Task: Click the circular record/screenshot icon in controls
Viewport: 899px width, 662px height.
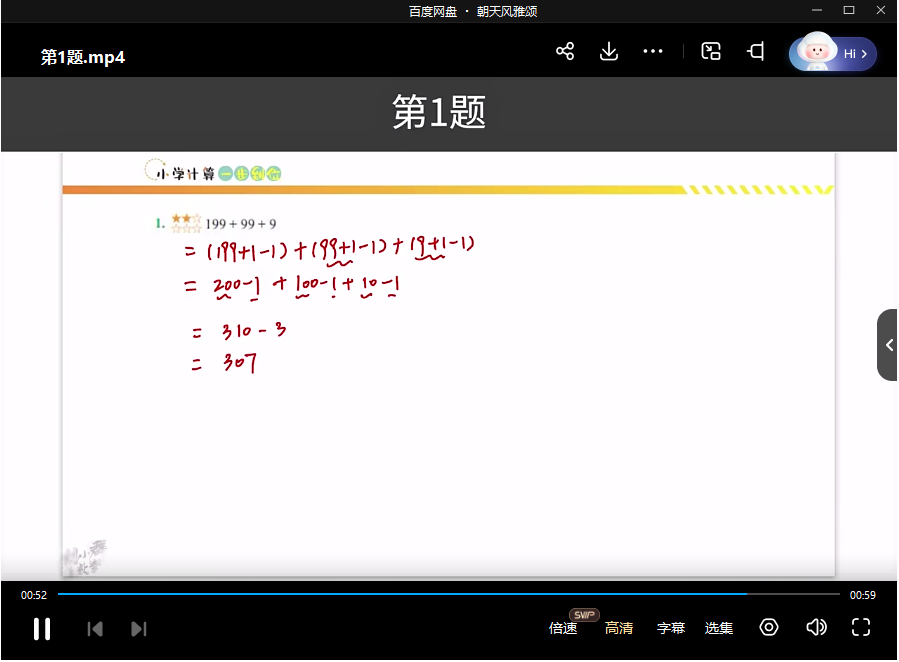Action: [769, 628]
